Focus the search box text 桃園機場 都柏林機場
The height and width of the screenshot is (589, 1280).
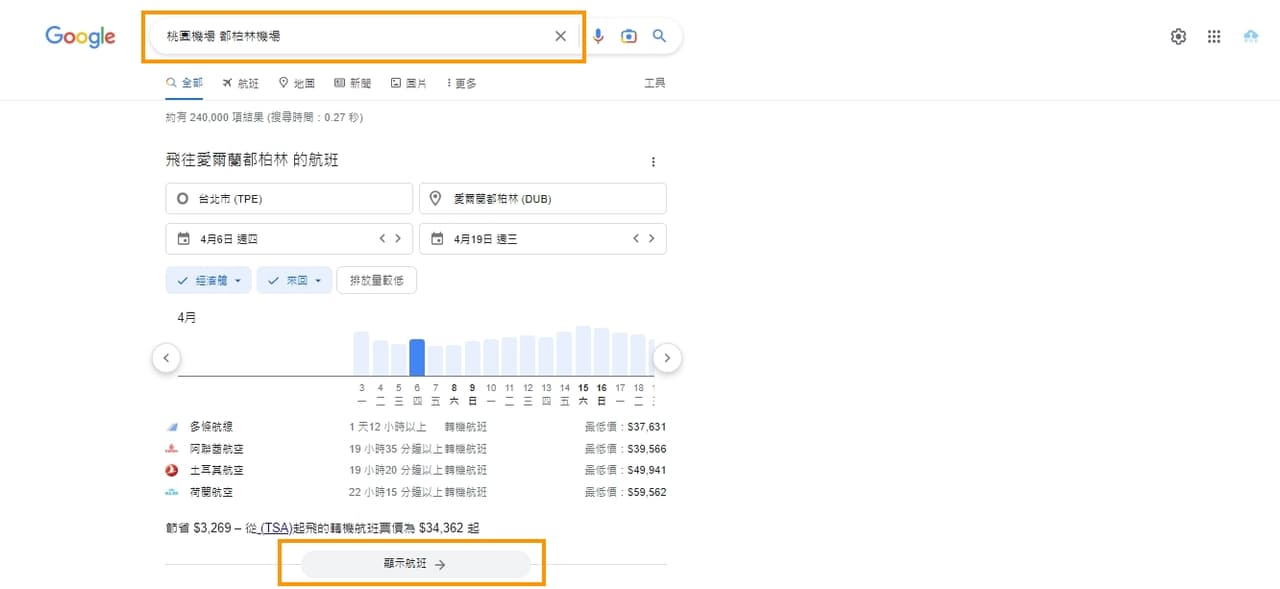(223, 36)
